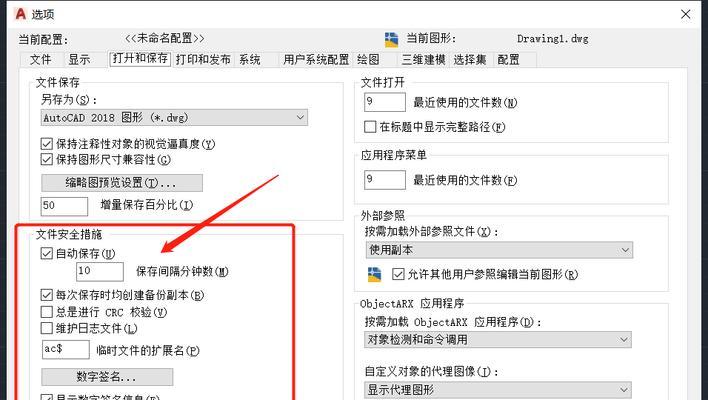Viewport: 708px width, 400px height.
Task: Expand the 使用副本 external reference dropdown
Action: [499, 250]
